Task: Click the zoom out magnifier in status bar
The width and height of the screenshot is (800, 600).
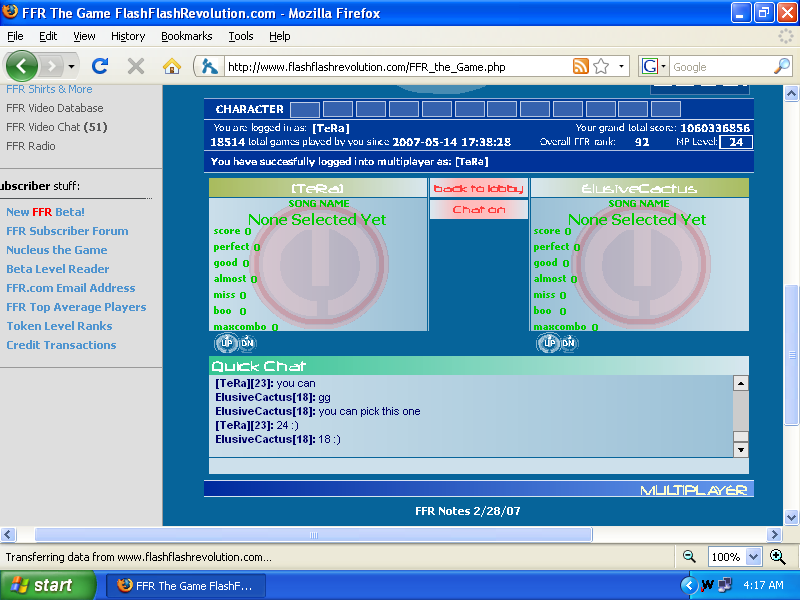Action: (690, 557)
